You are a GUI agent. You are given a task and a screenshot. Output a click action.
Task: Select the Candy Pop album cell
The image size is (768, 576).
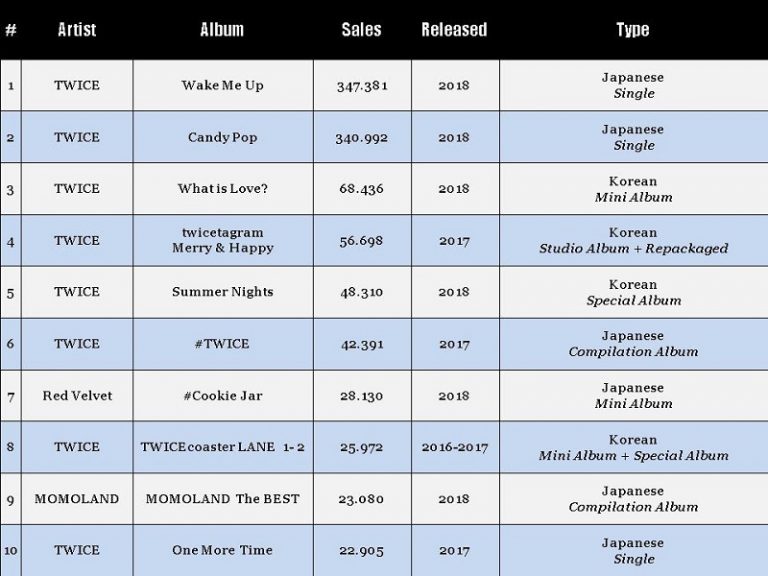pyautogui.click(x=223, y=137)
